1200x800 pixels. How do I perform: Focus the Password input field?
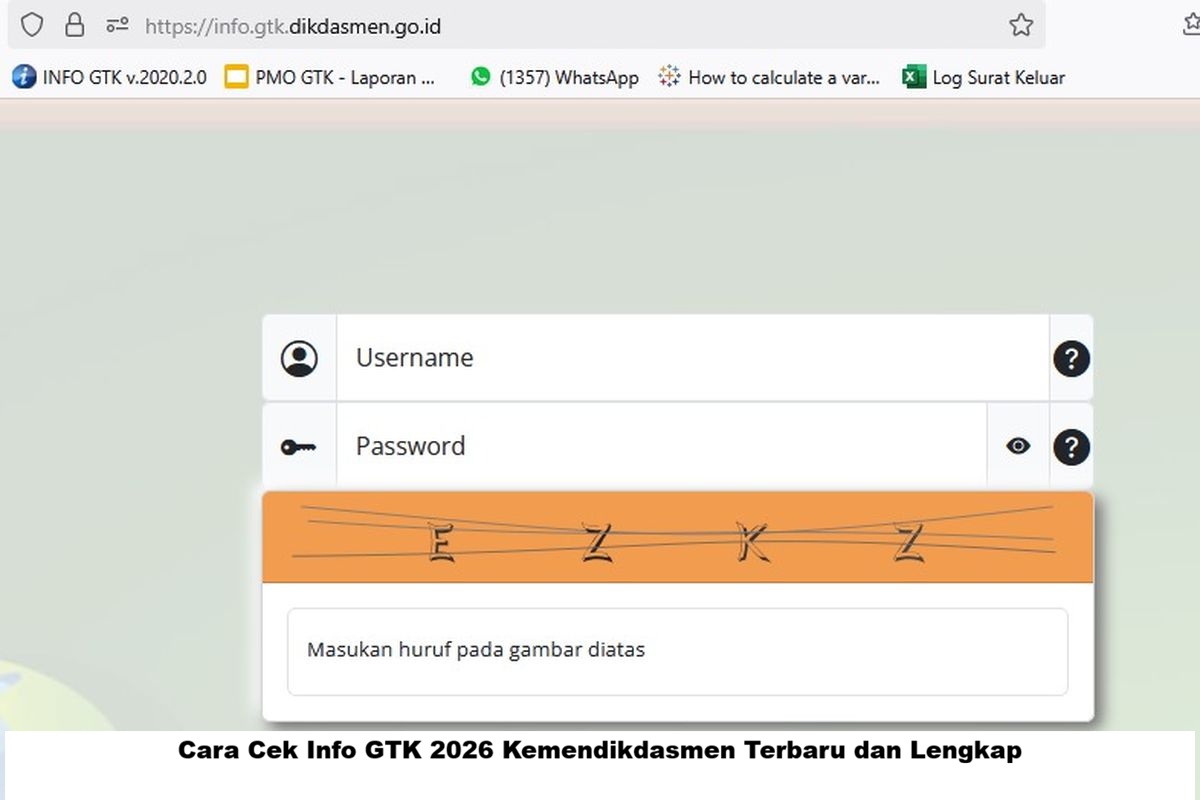coord(660,446)
